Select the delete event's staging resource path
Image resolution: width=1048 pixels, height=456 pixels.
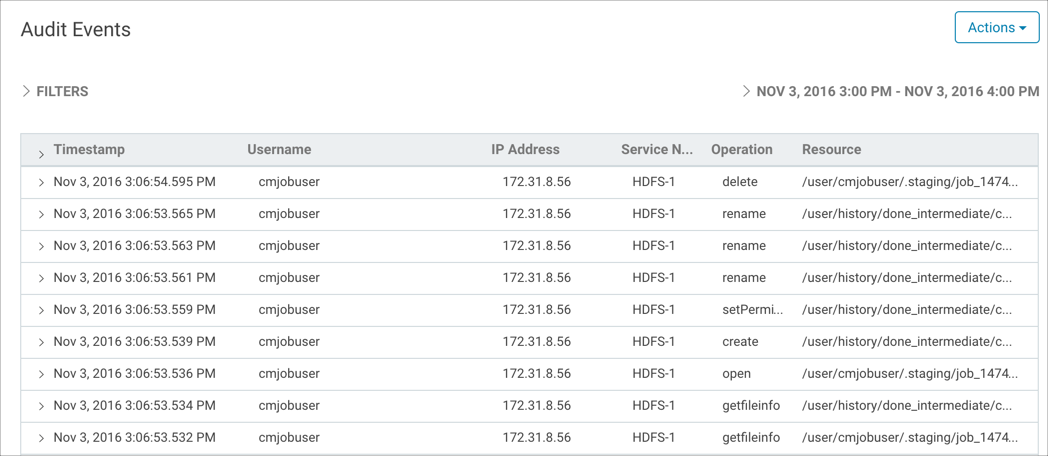pyautogui.click(x=909, y=182)
